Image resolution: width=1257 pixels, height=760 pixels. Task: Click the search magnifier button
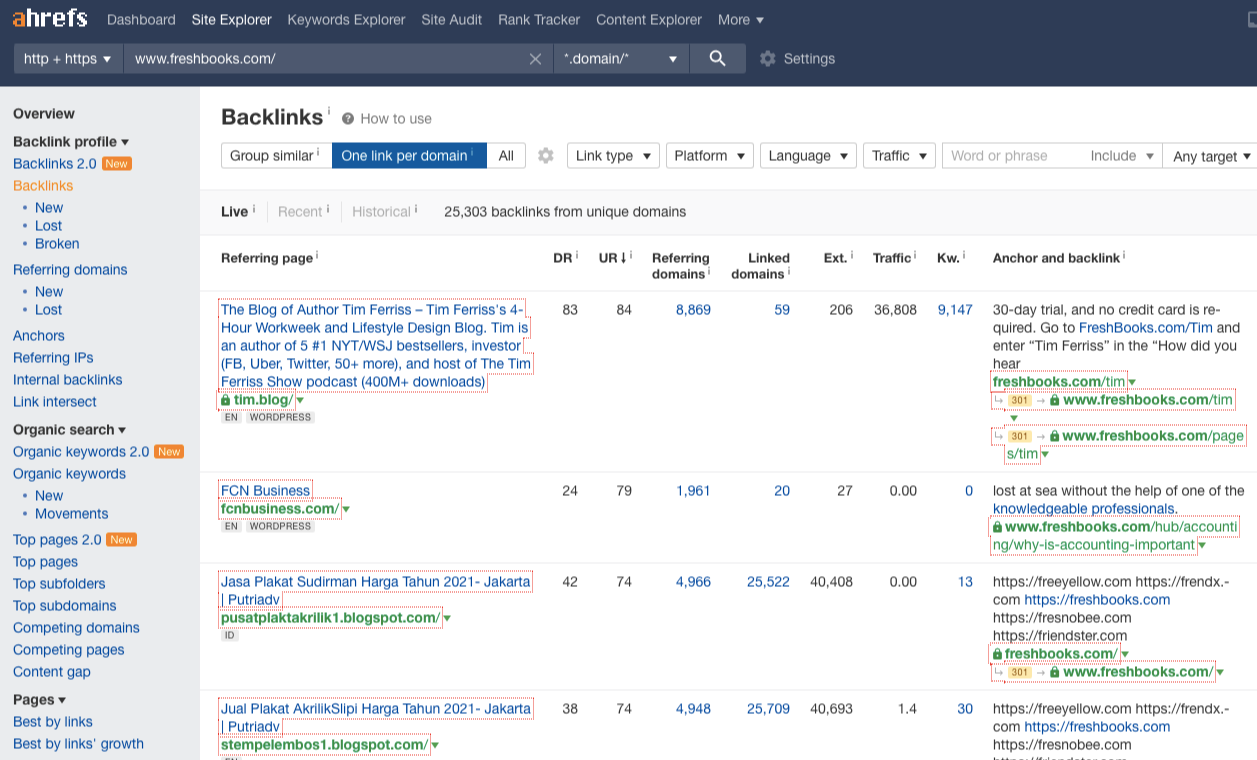tap(717, 58)
